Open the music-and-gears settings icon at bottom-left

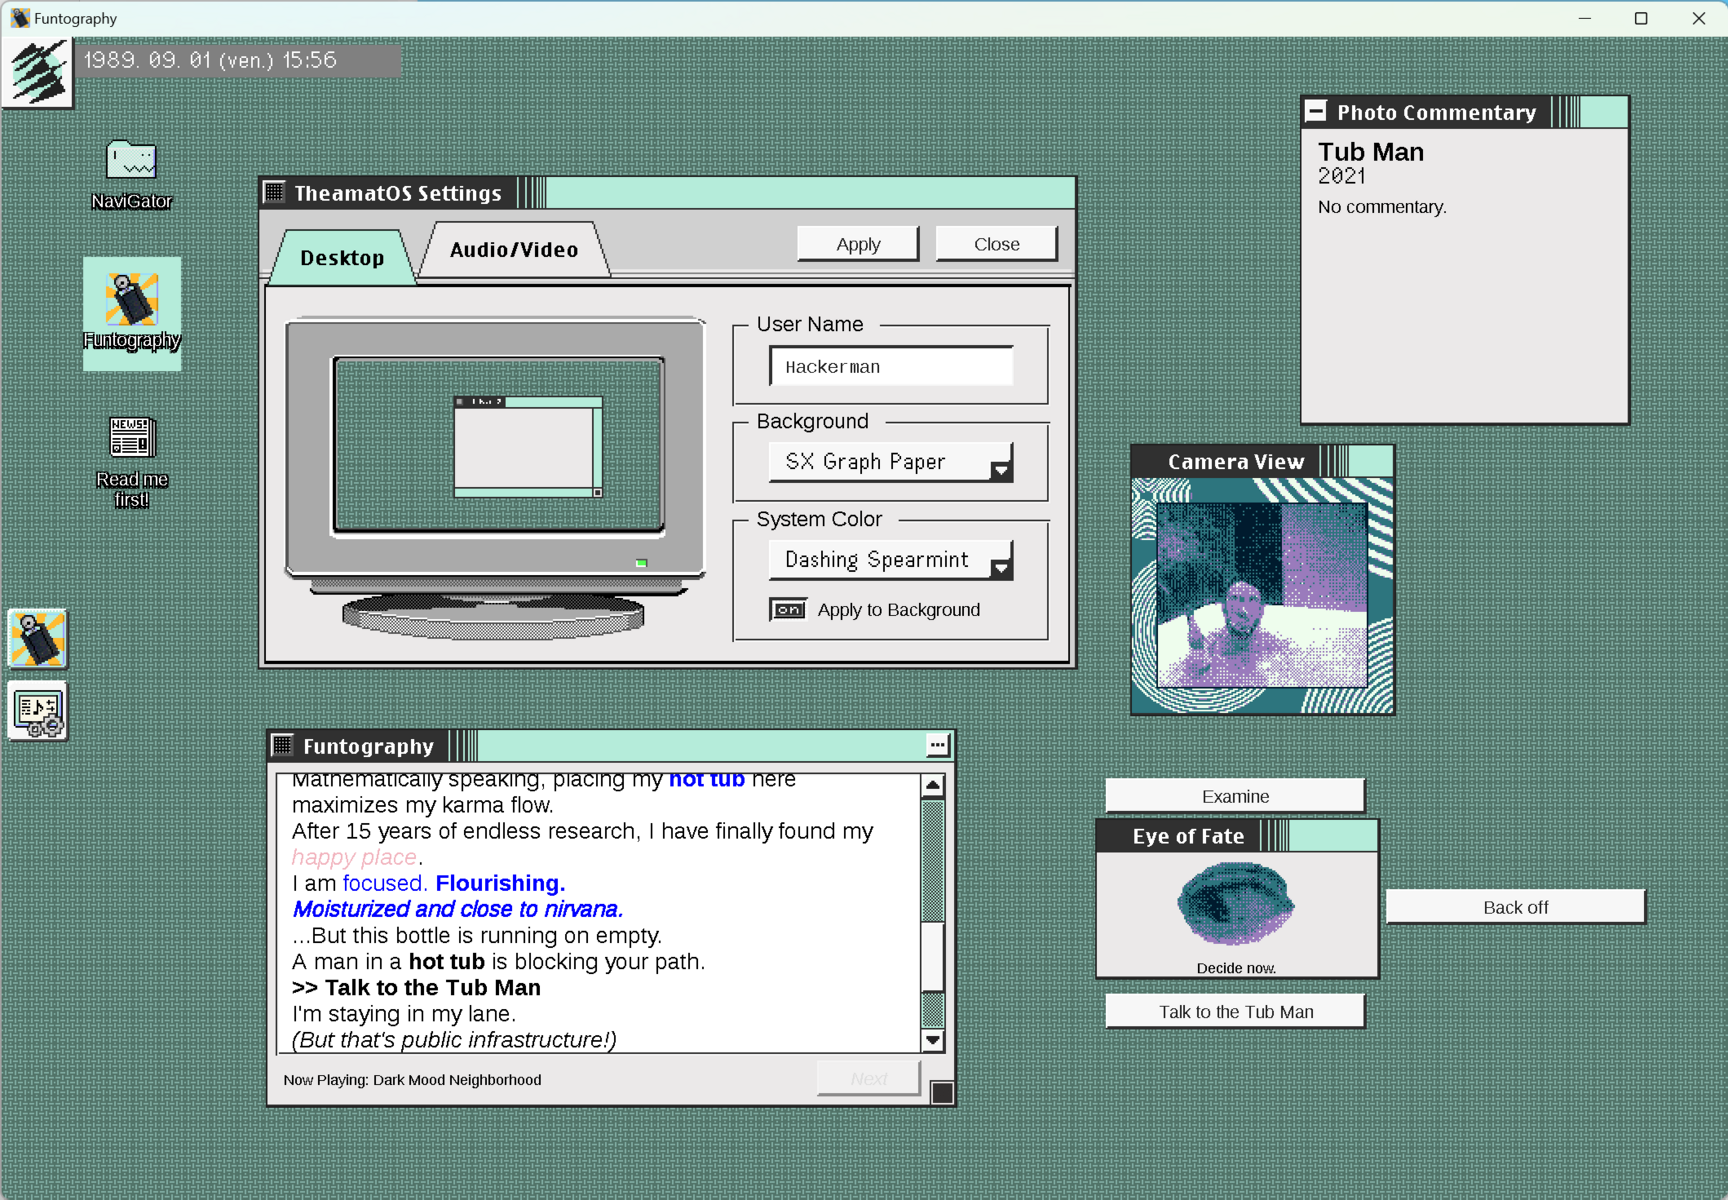[x=37, y=710]
